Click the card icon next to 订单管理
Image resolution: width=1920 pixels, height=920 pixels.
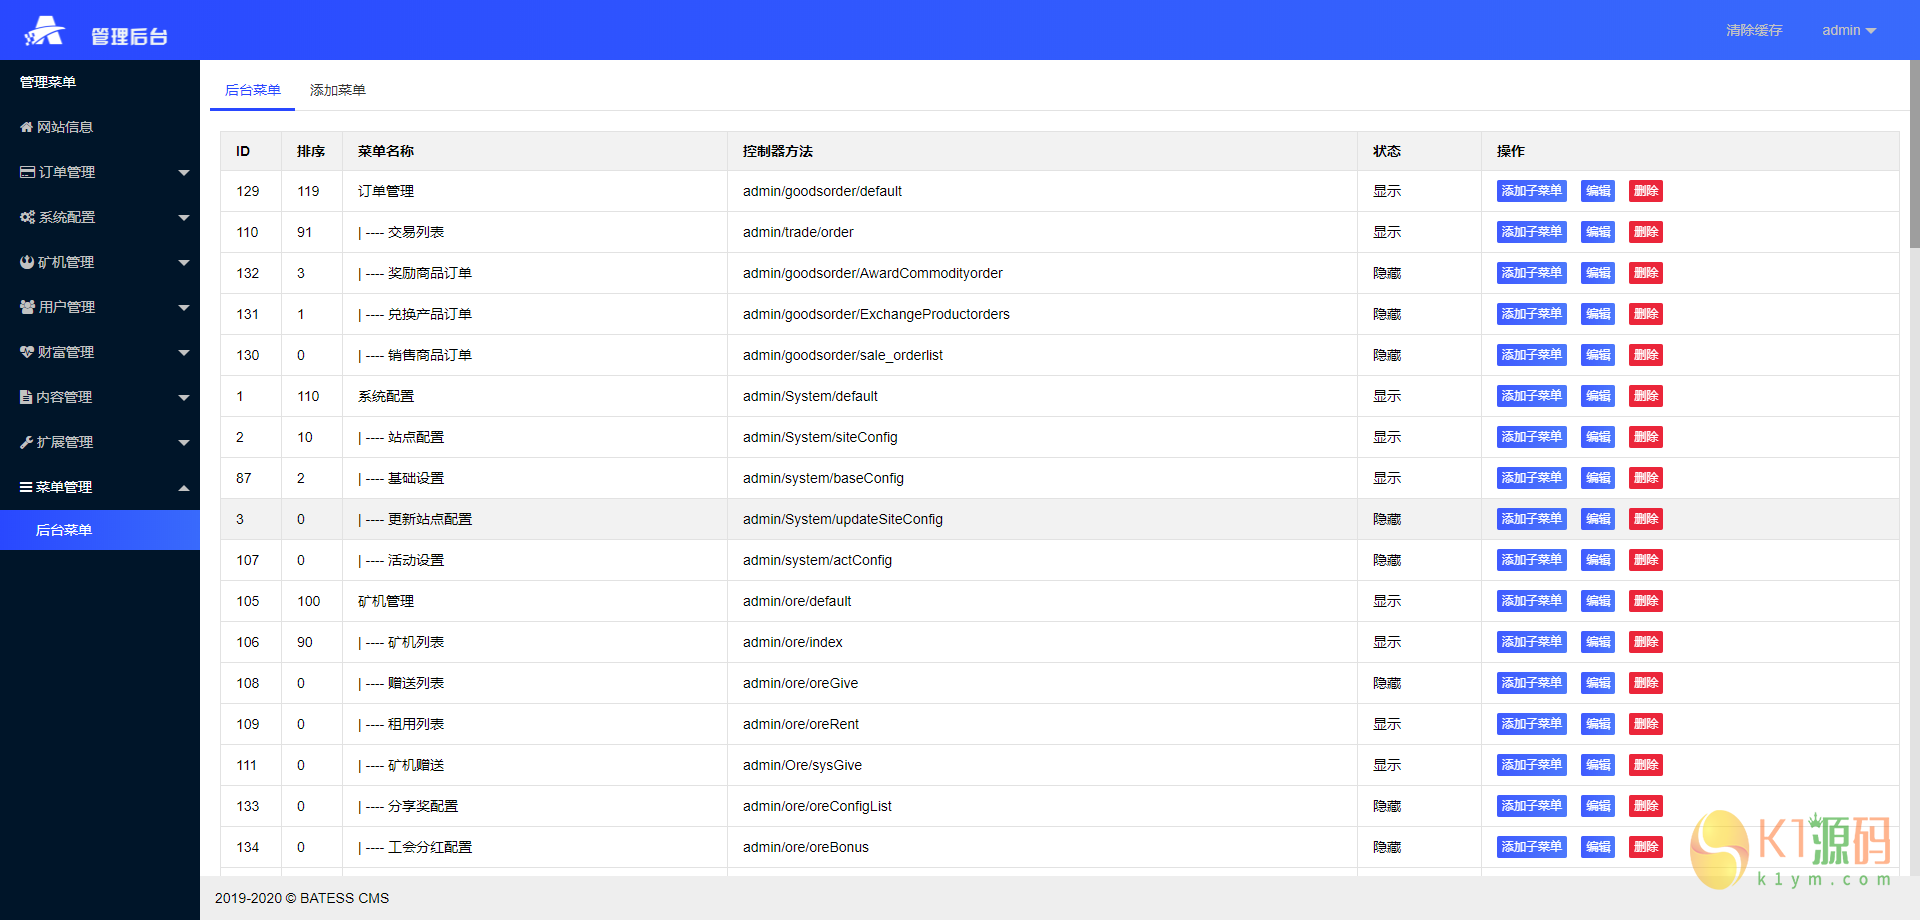(28, 172)
